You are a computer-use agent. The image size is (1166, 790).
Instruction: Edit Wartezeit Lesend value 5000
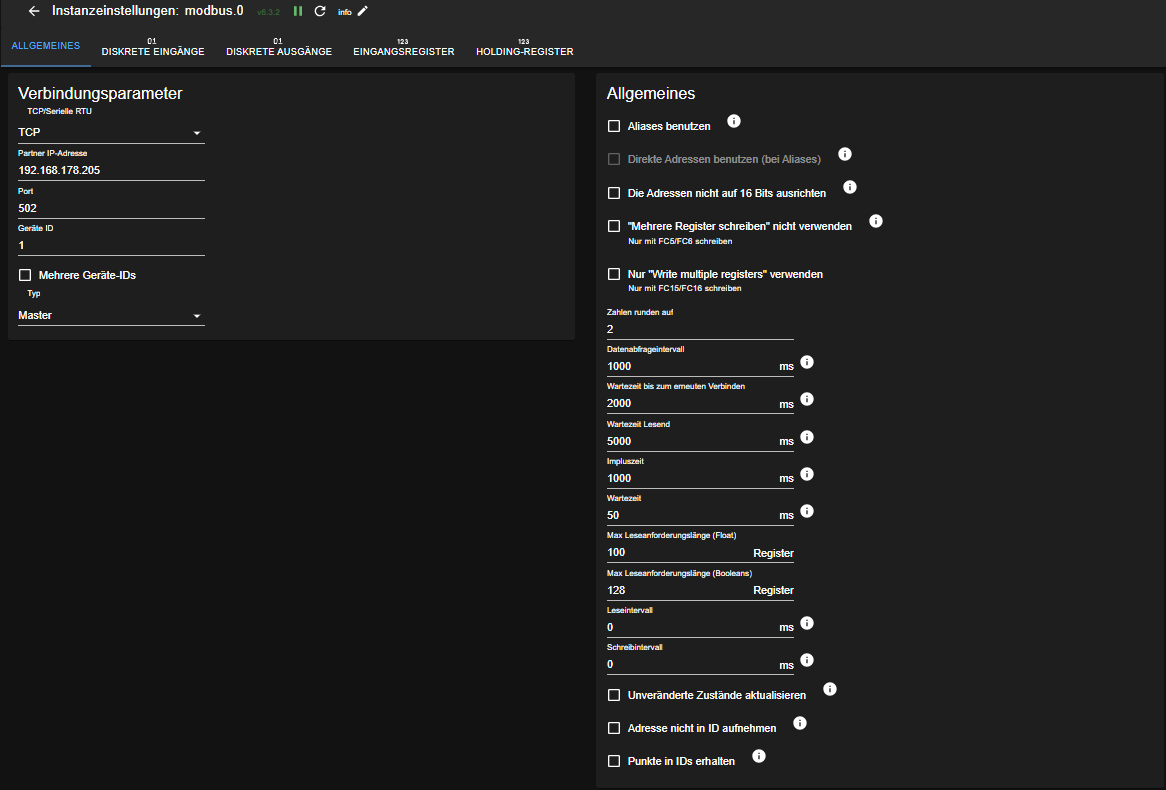pyautogui.click(x=692, y=441)
